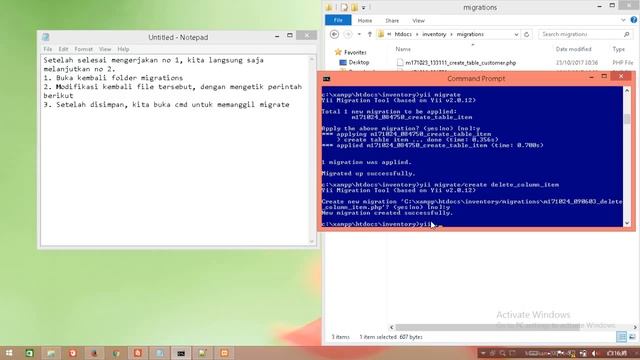Screen dimensions: 640x360
Task: Open Explorer help question mark icon
Action: pos(634,20)
